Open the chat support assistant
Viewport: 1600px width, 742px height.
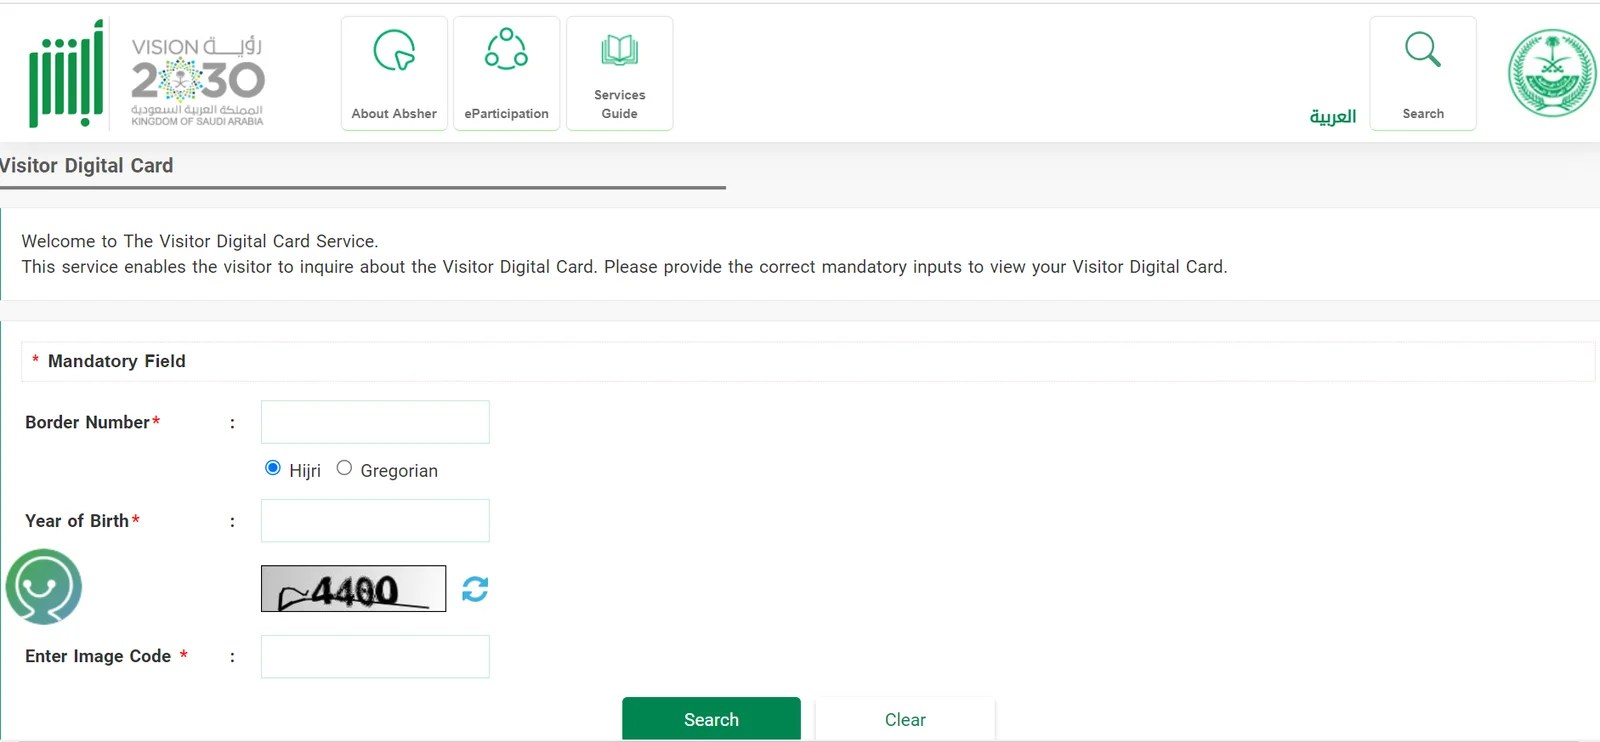[x=44, y=588]
